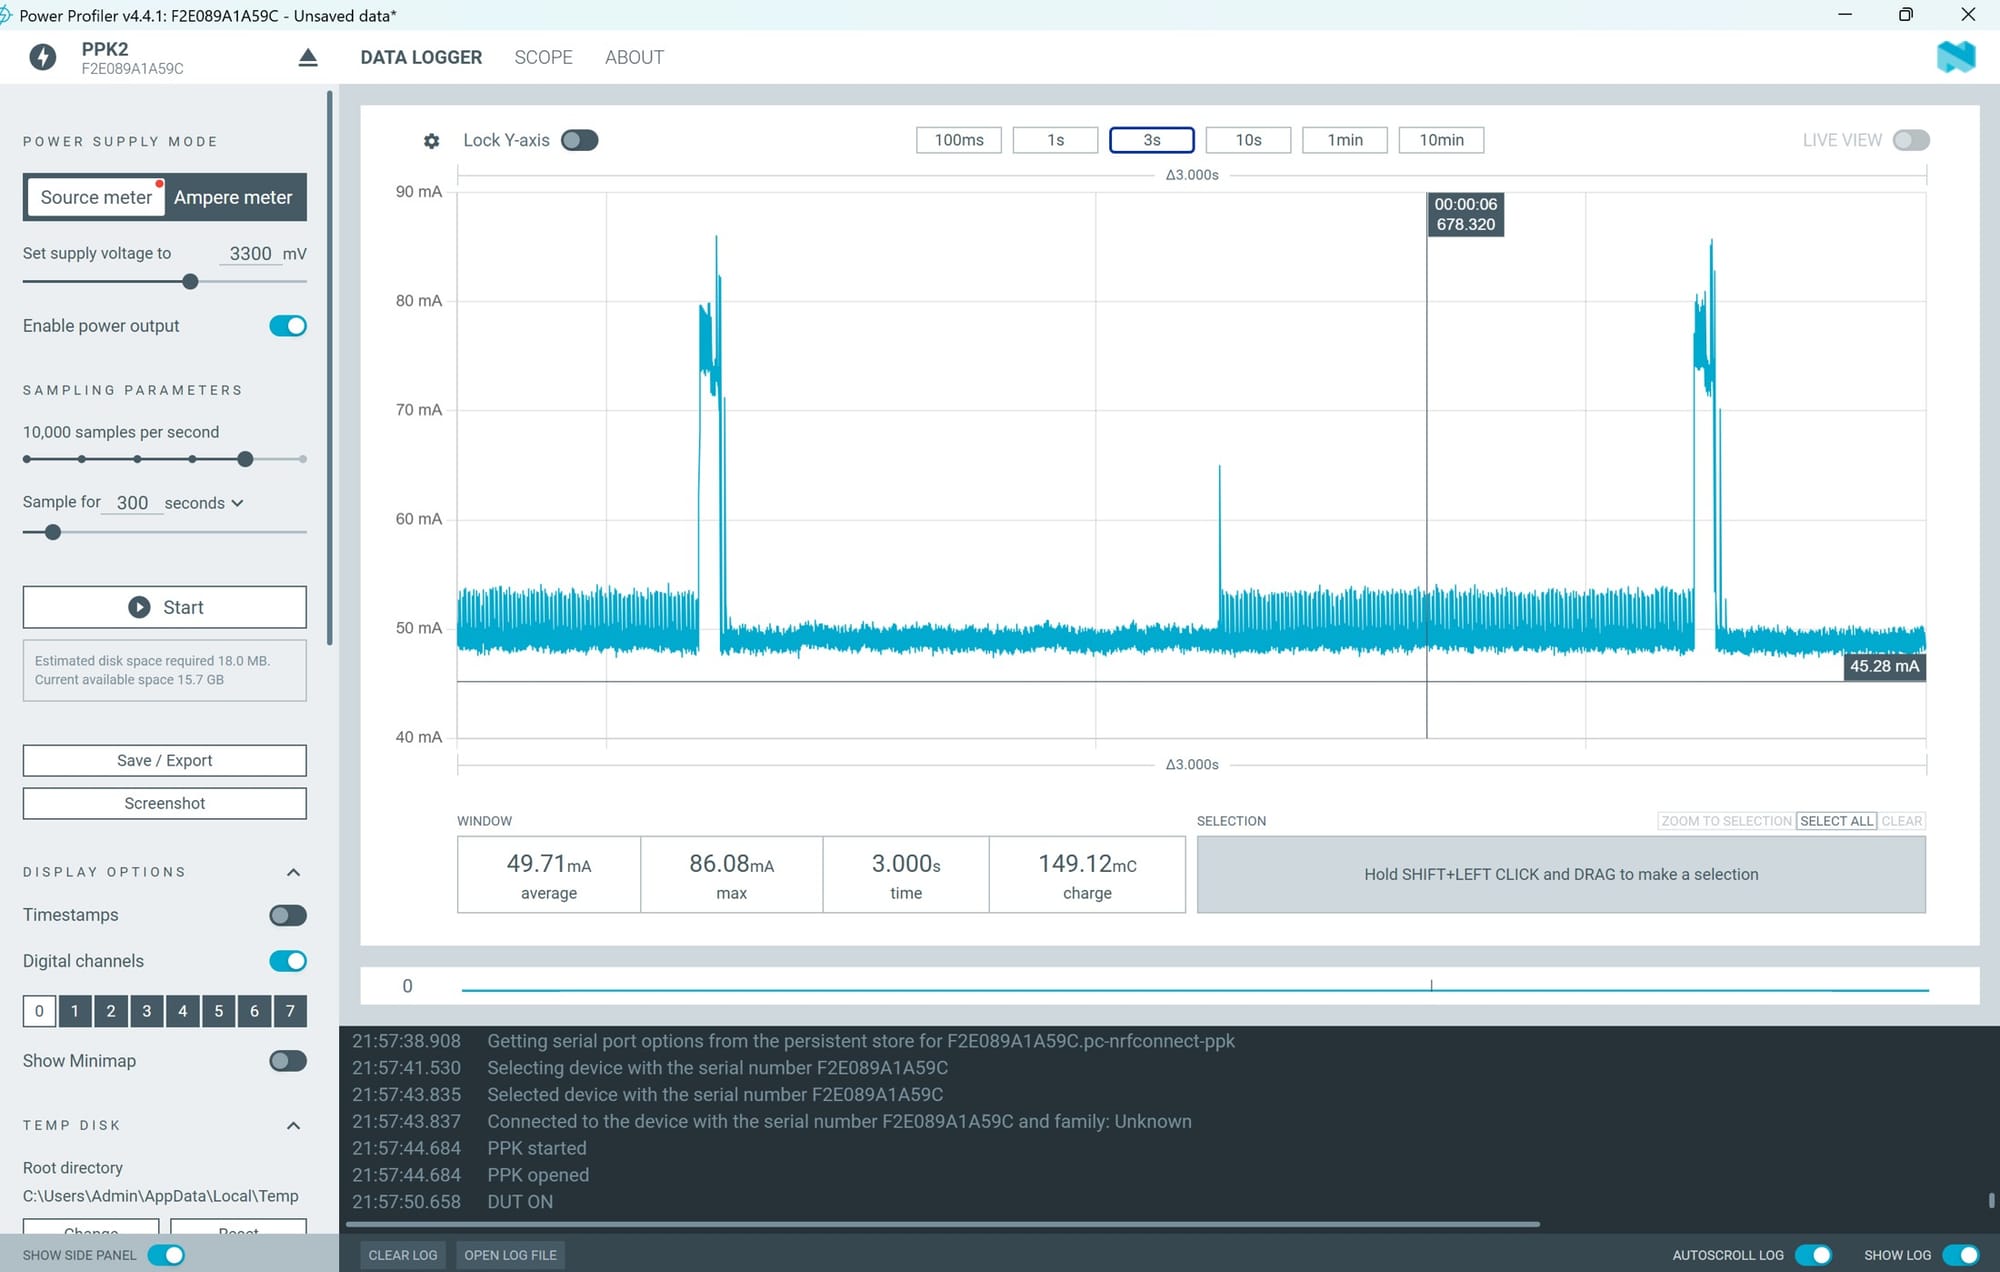Toggle digital channel 4

click(x=183, y=1011)
